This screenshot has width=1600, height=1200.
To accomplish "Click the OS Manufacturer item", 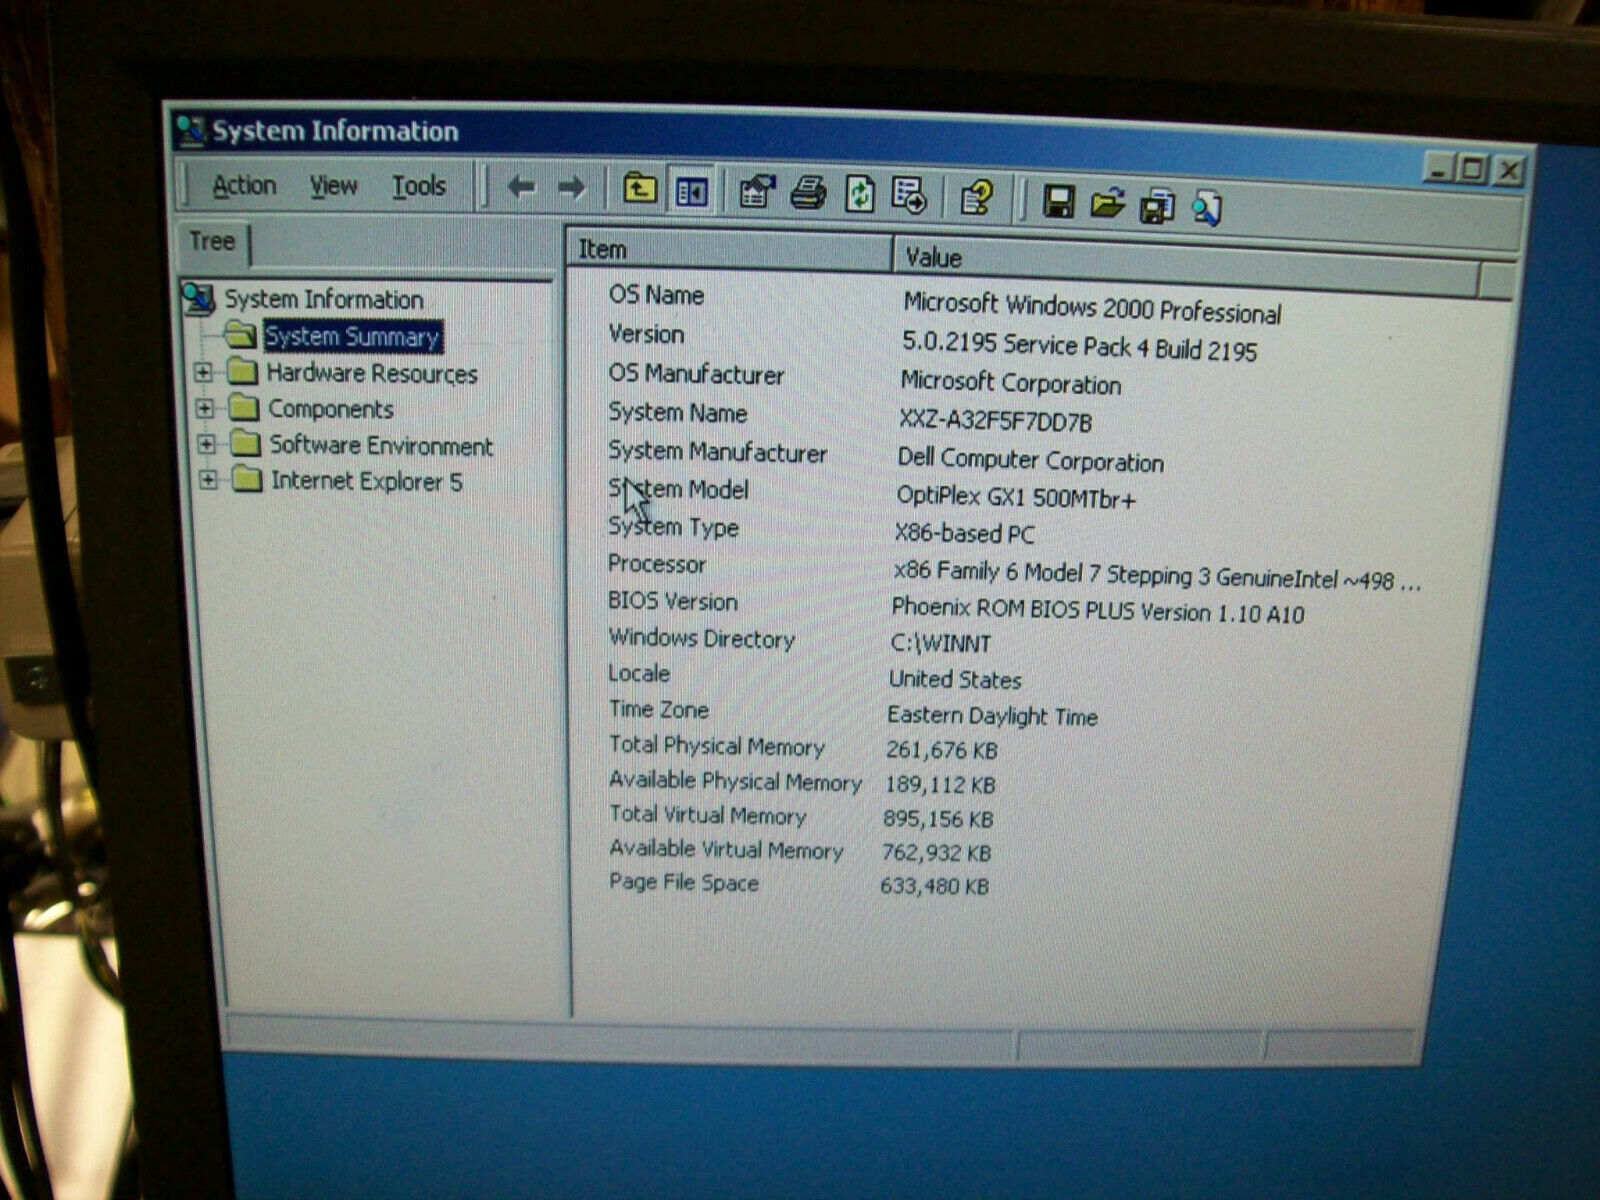I will coord(696,374).
